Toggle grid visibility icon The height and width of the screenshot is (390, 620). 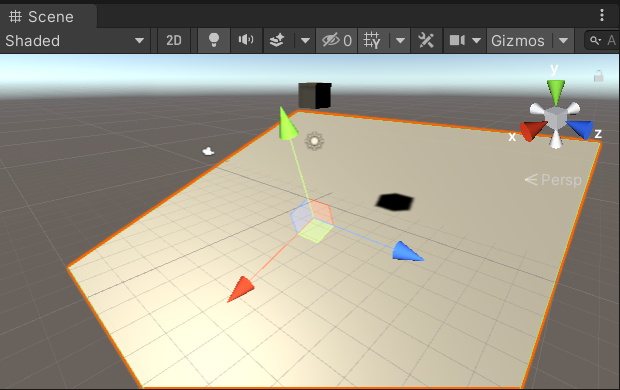372,41
